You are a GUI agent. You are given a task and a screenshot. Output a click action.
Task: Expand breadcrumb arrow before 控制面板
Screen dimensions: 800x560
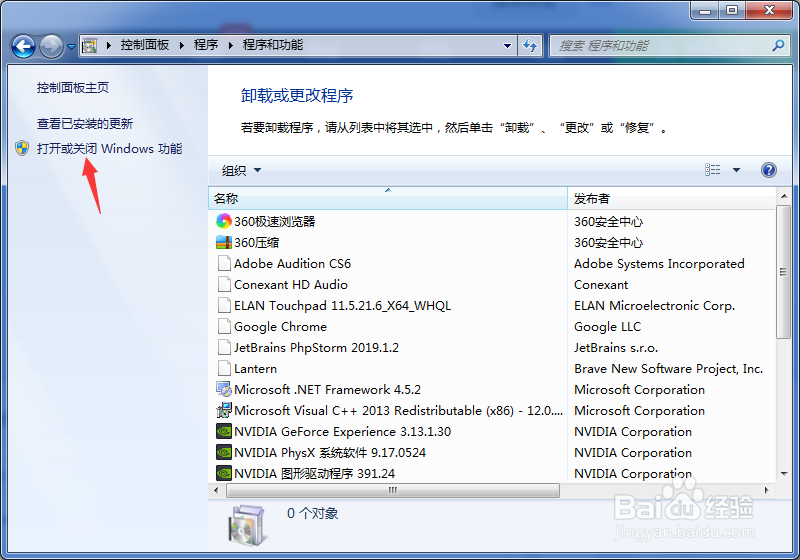pyautogui.click(x=109, y=45)
